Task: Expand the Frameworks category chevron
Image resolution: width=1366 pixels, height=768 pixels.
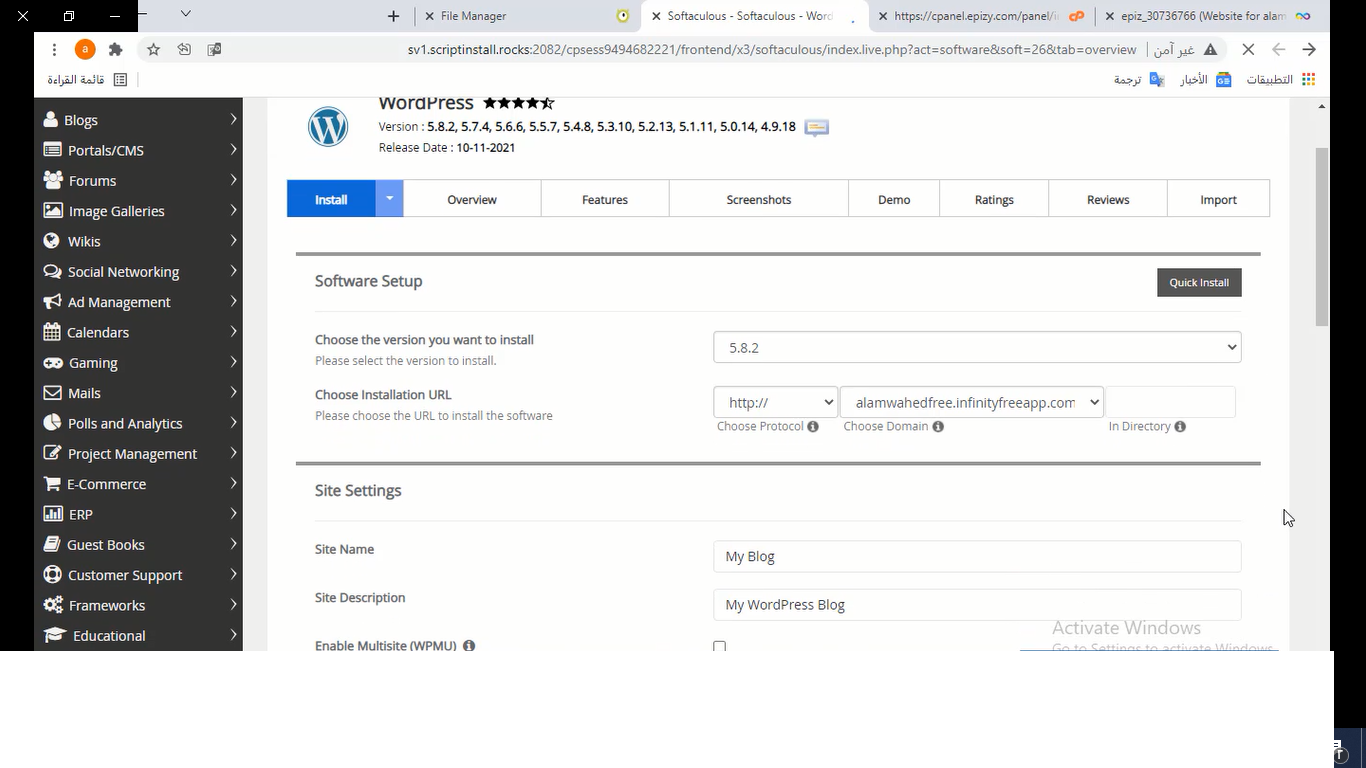Action: coord(233,604)
